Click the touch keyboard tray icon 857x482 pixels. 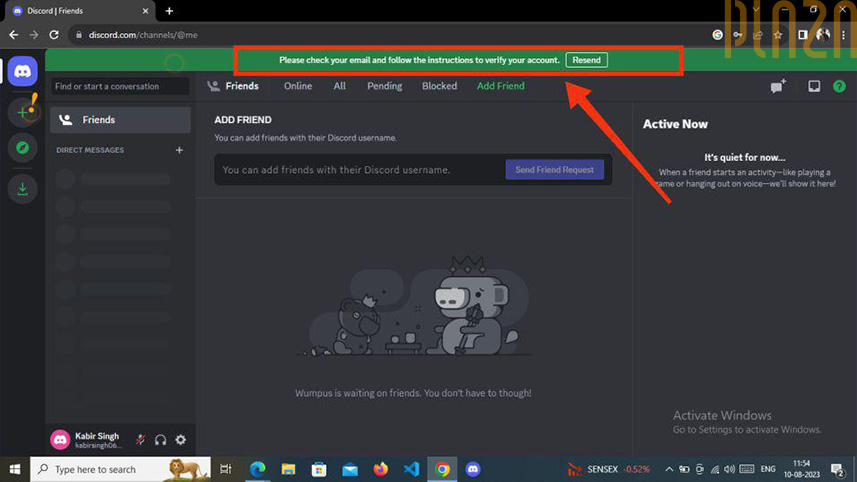[747, 469]
